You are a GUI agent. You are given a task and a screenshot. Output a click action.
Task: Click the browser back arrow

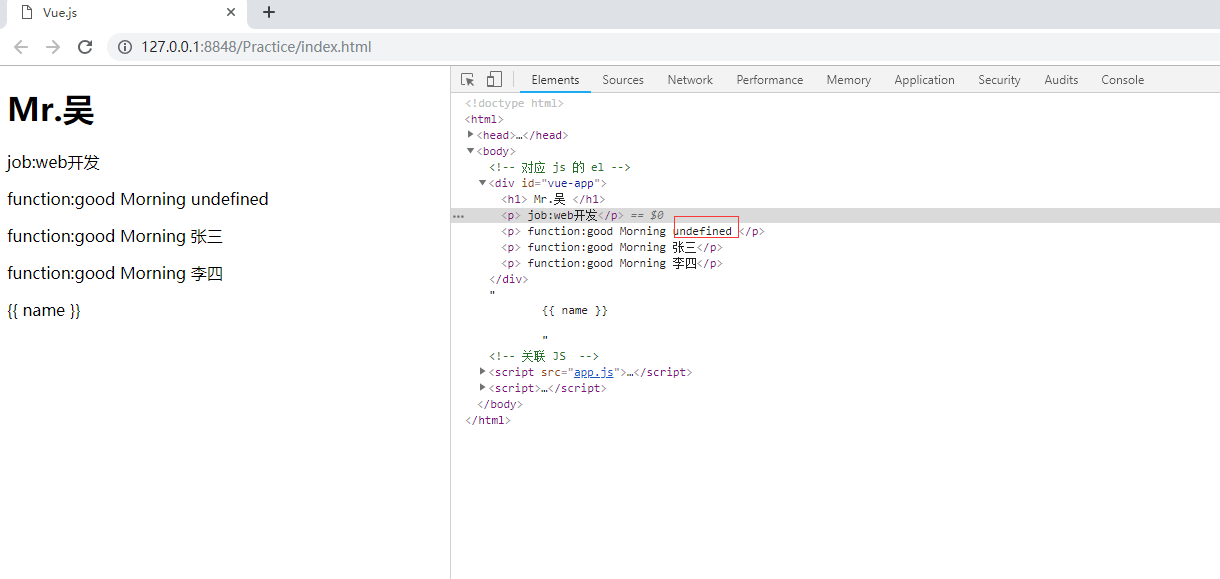pos(21,47)
